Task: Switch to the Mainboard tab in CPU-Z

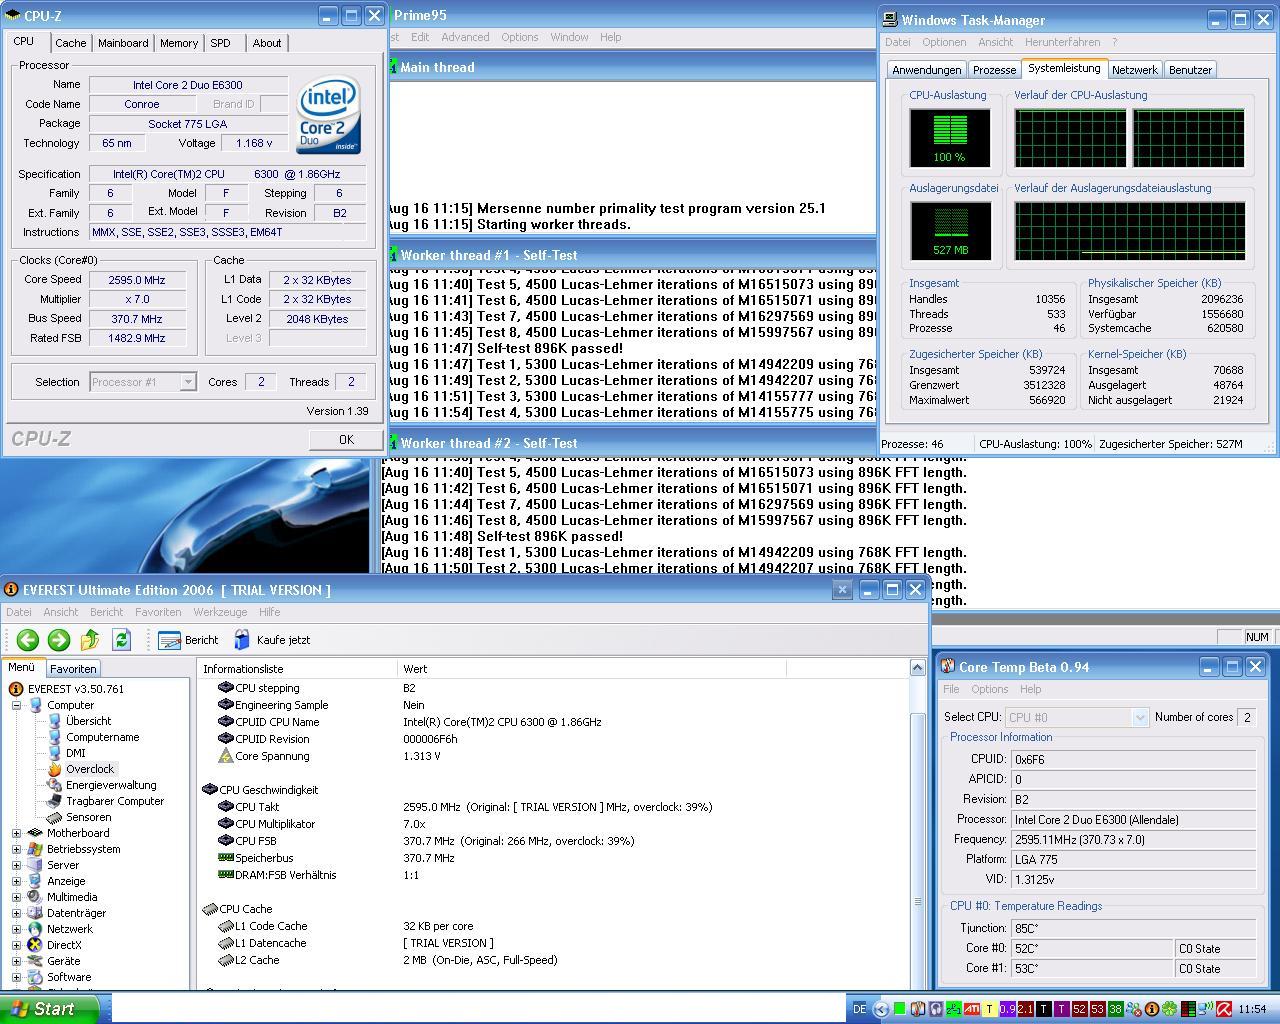Action: coord(123,43)
